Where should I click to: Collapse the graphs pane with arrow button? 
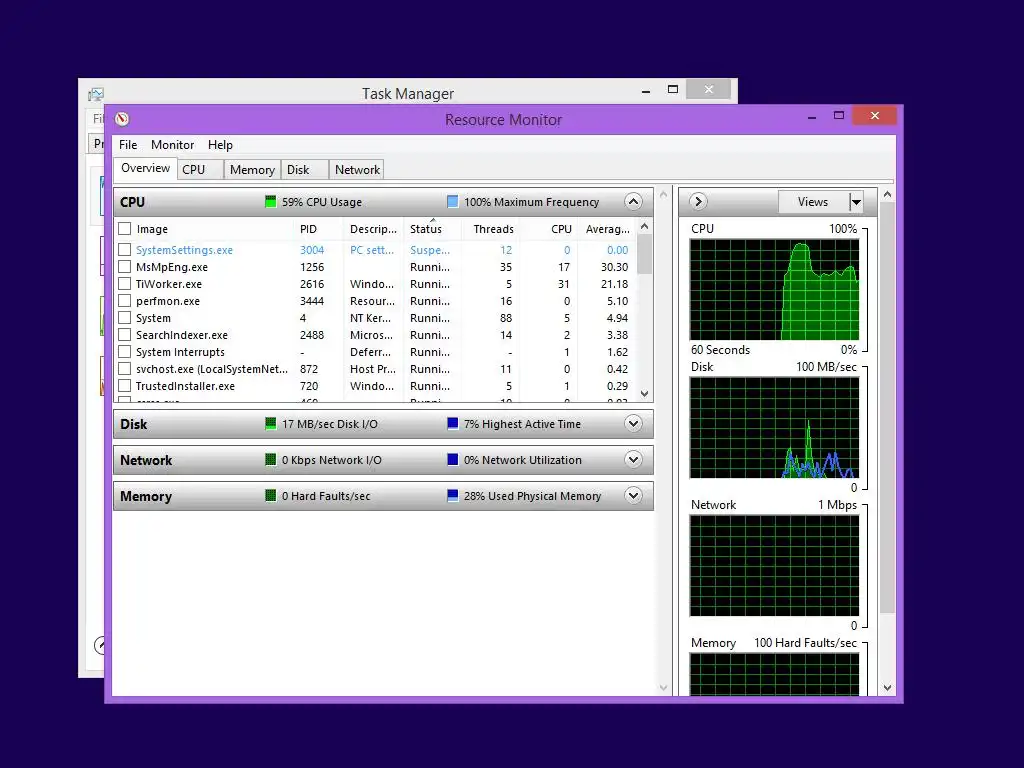click(x=698, y=201)
